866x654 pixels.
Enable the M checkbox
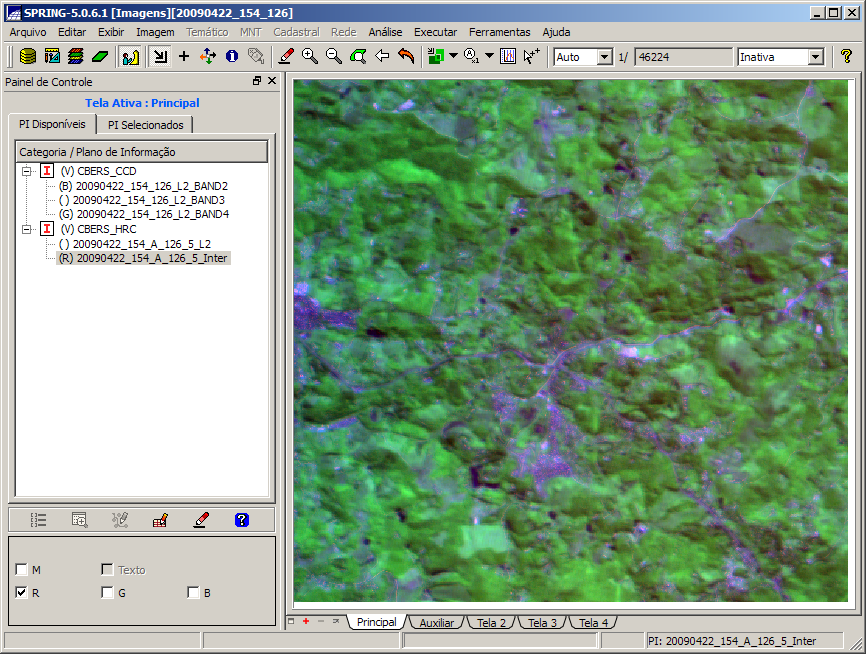pos(22,570)
